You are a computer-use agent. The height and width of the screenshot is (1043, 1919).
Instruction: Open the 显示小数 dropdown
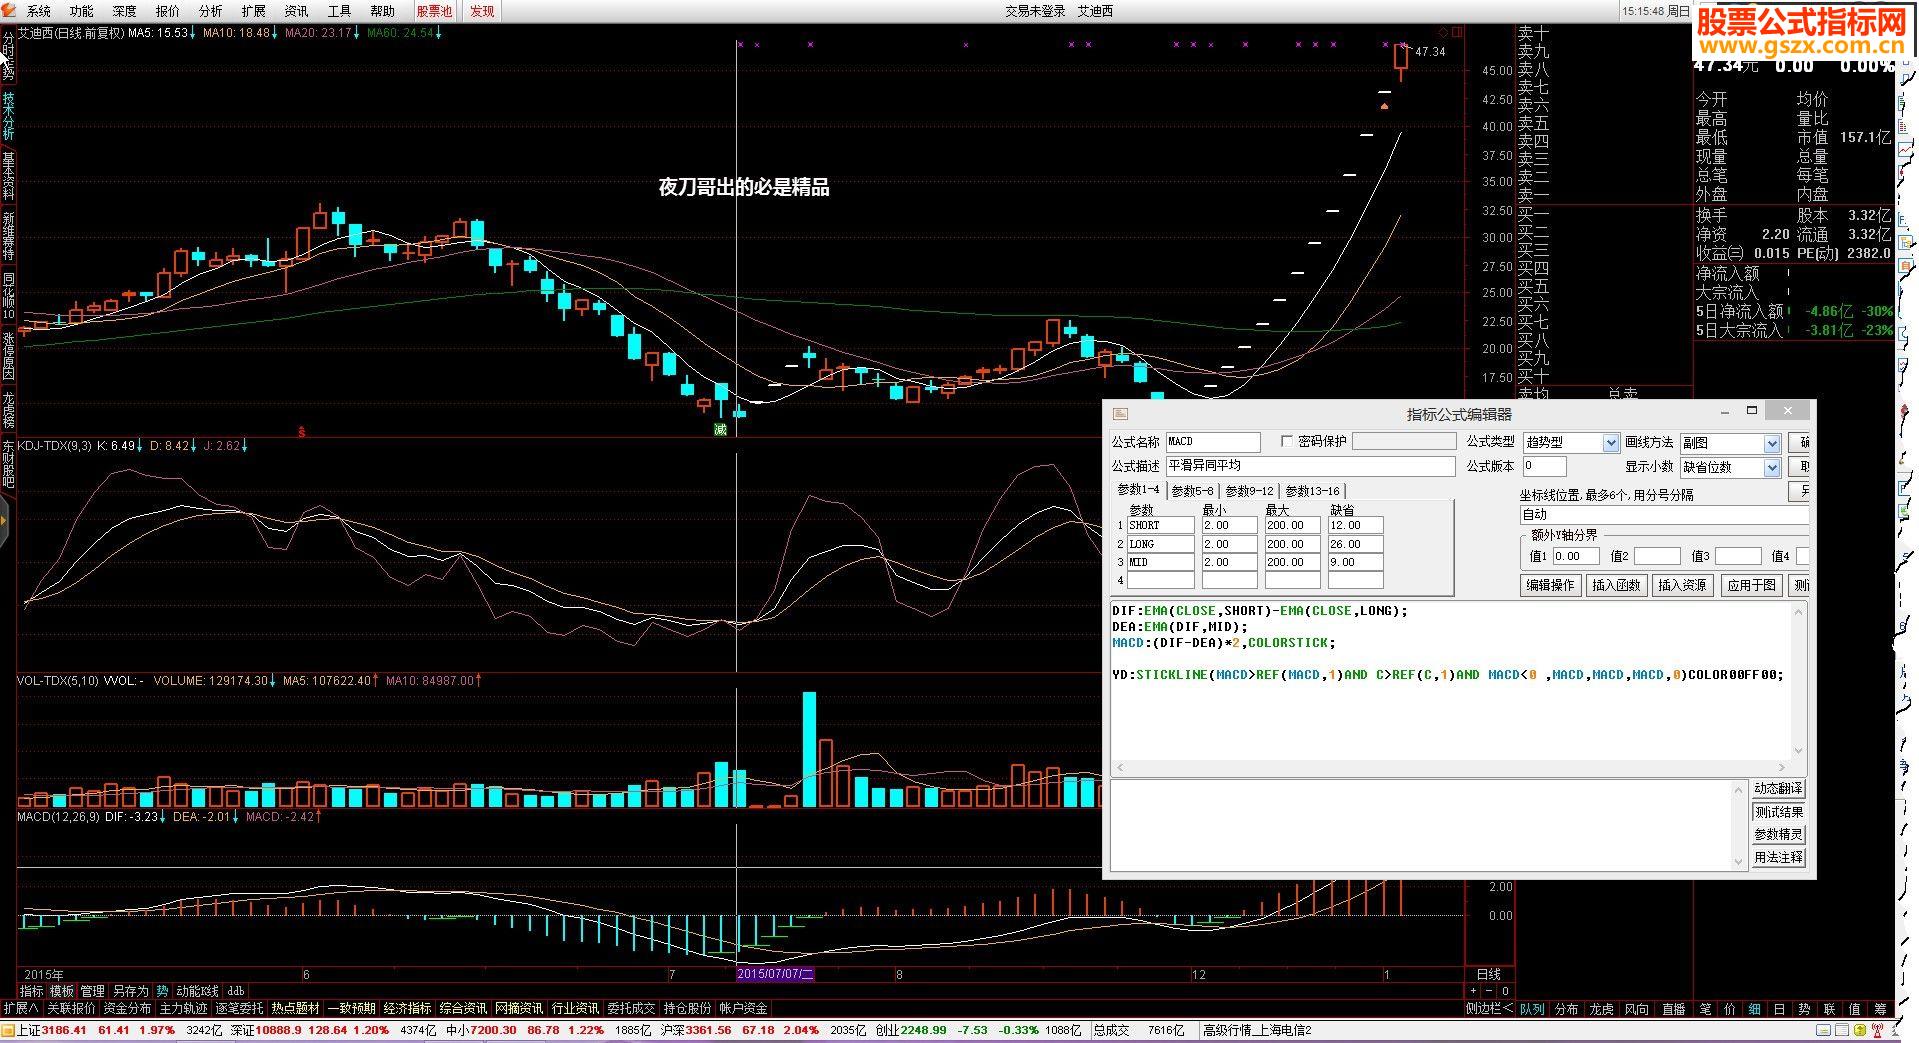tap(1772, 467)
